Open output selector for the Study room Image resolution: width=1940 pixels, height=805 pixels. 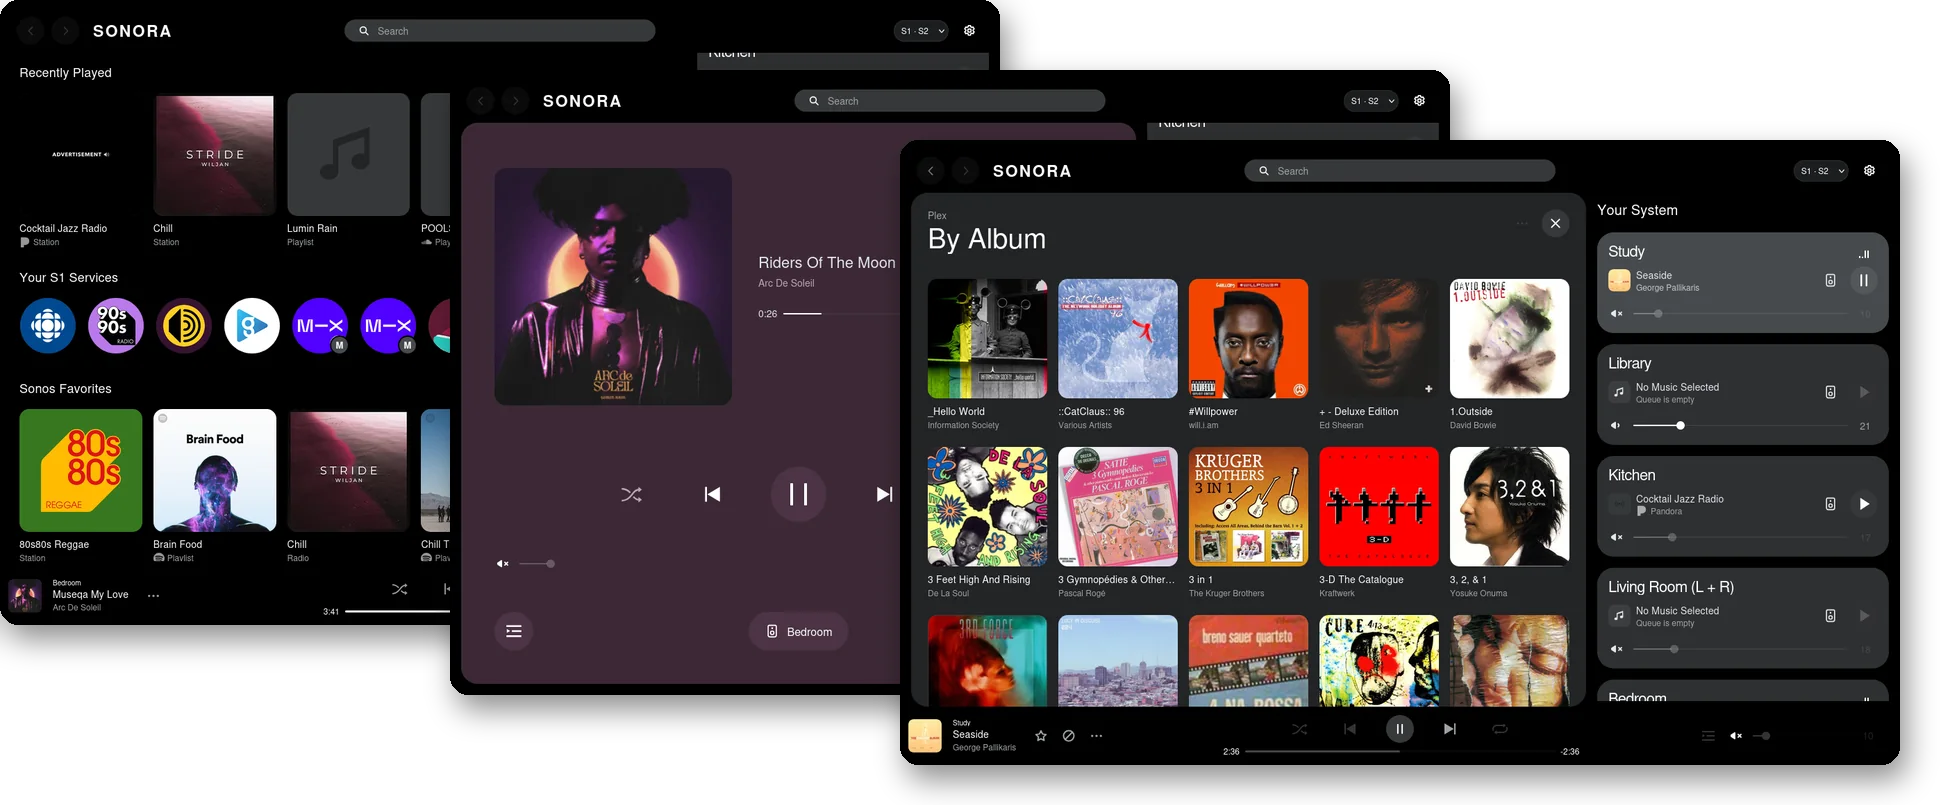click(1830, 281)
